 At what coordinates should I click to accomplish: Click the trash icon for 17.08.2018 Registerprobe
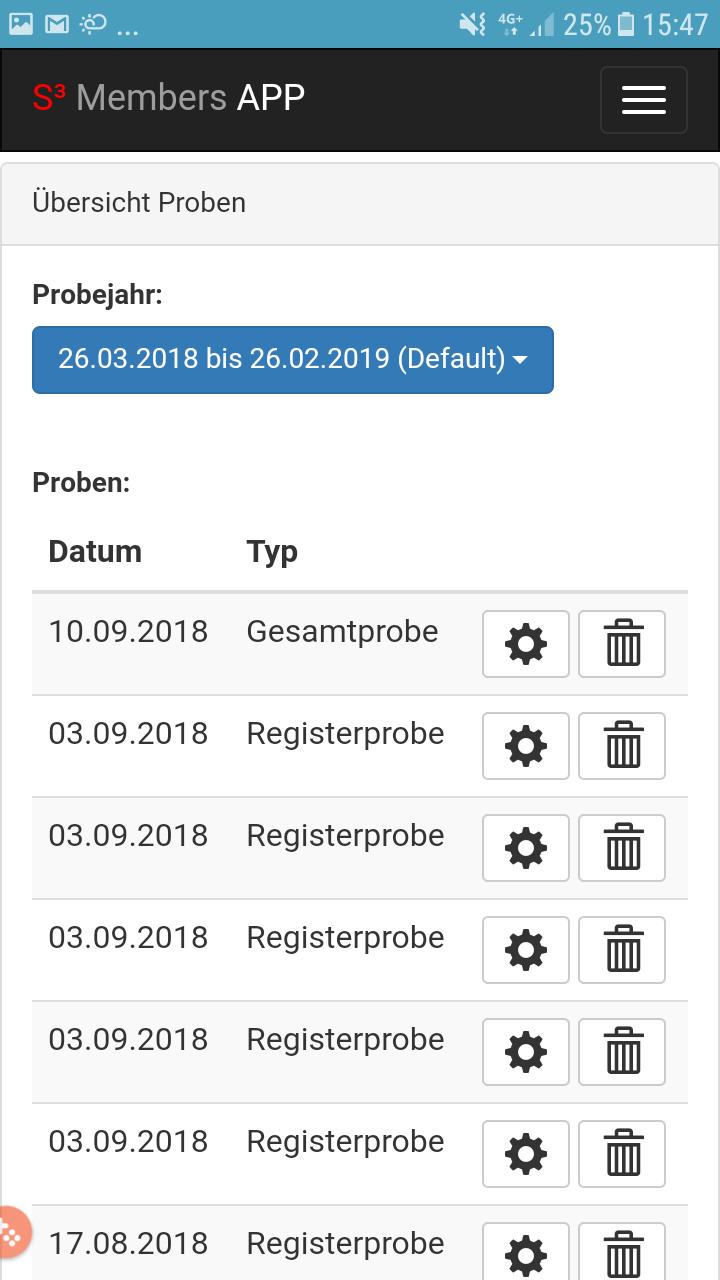(622, 1252)
